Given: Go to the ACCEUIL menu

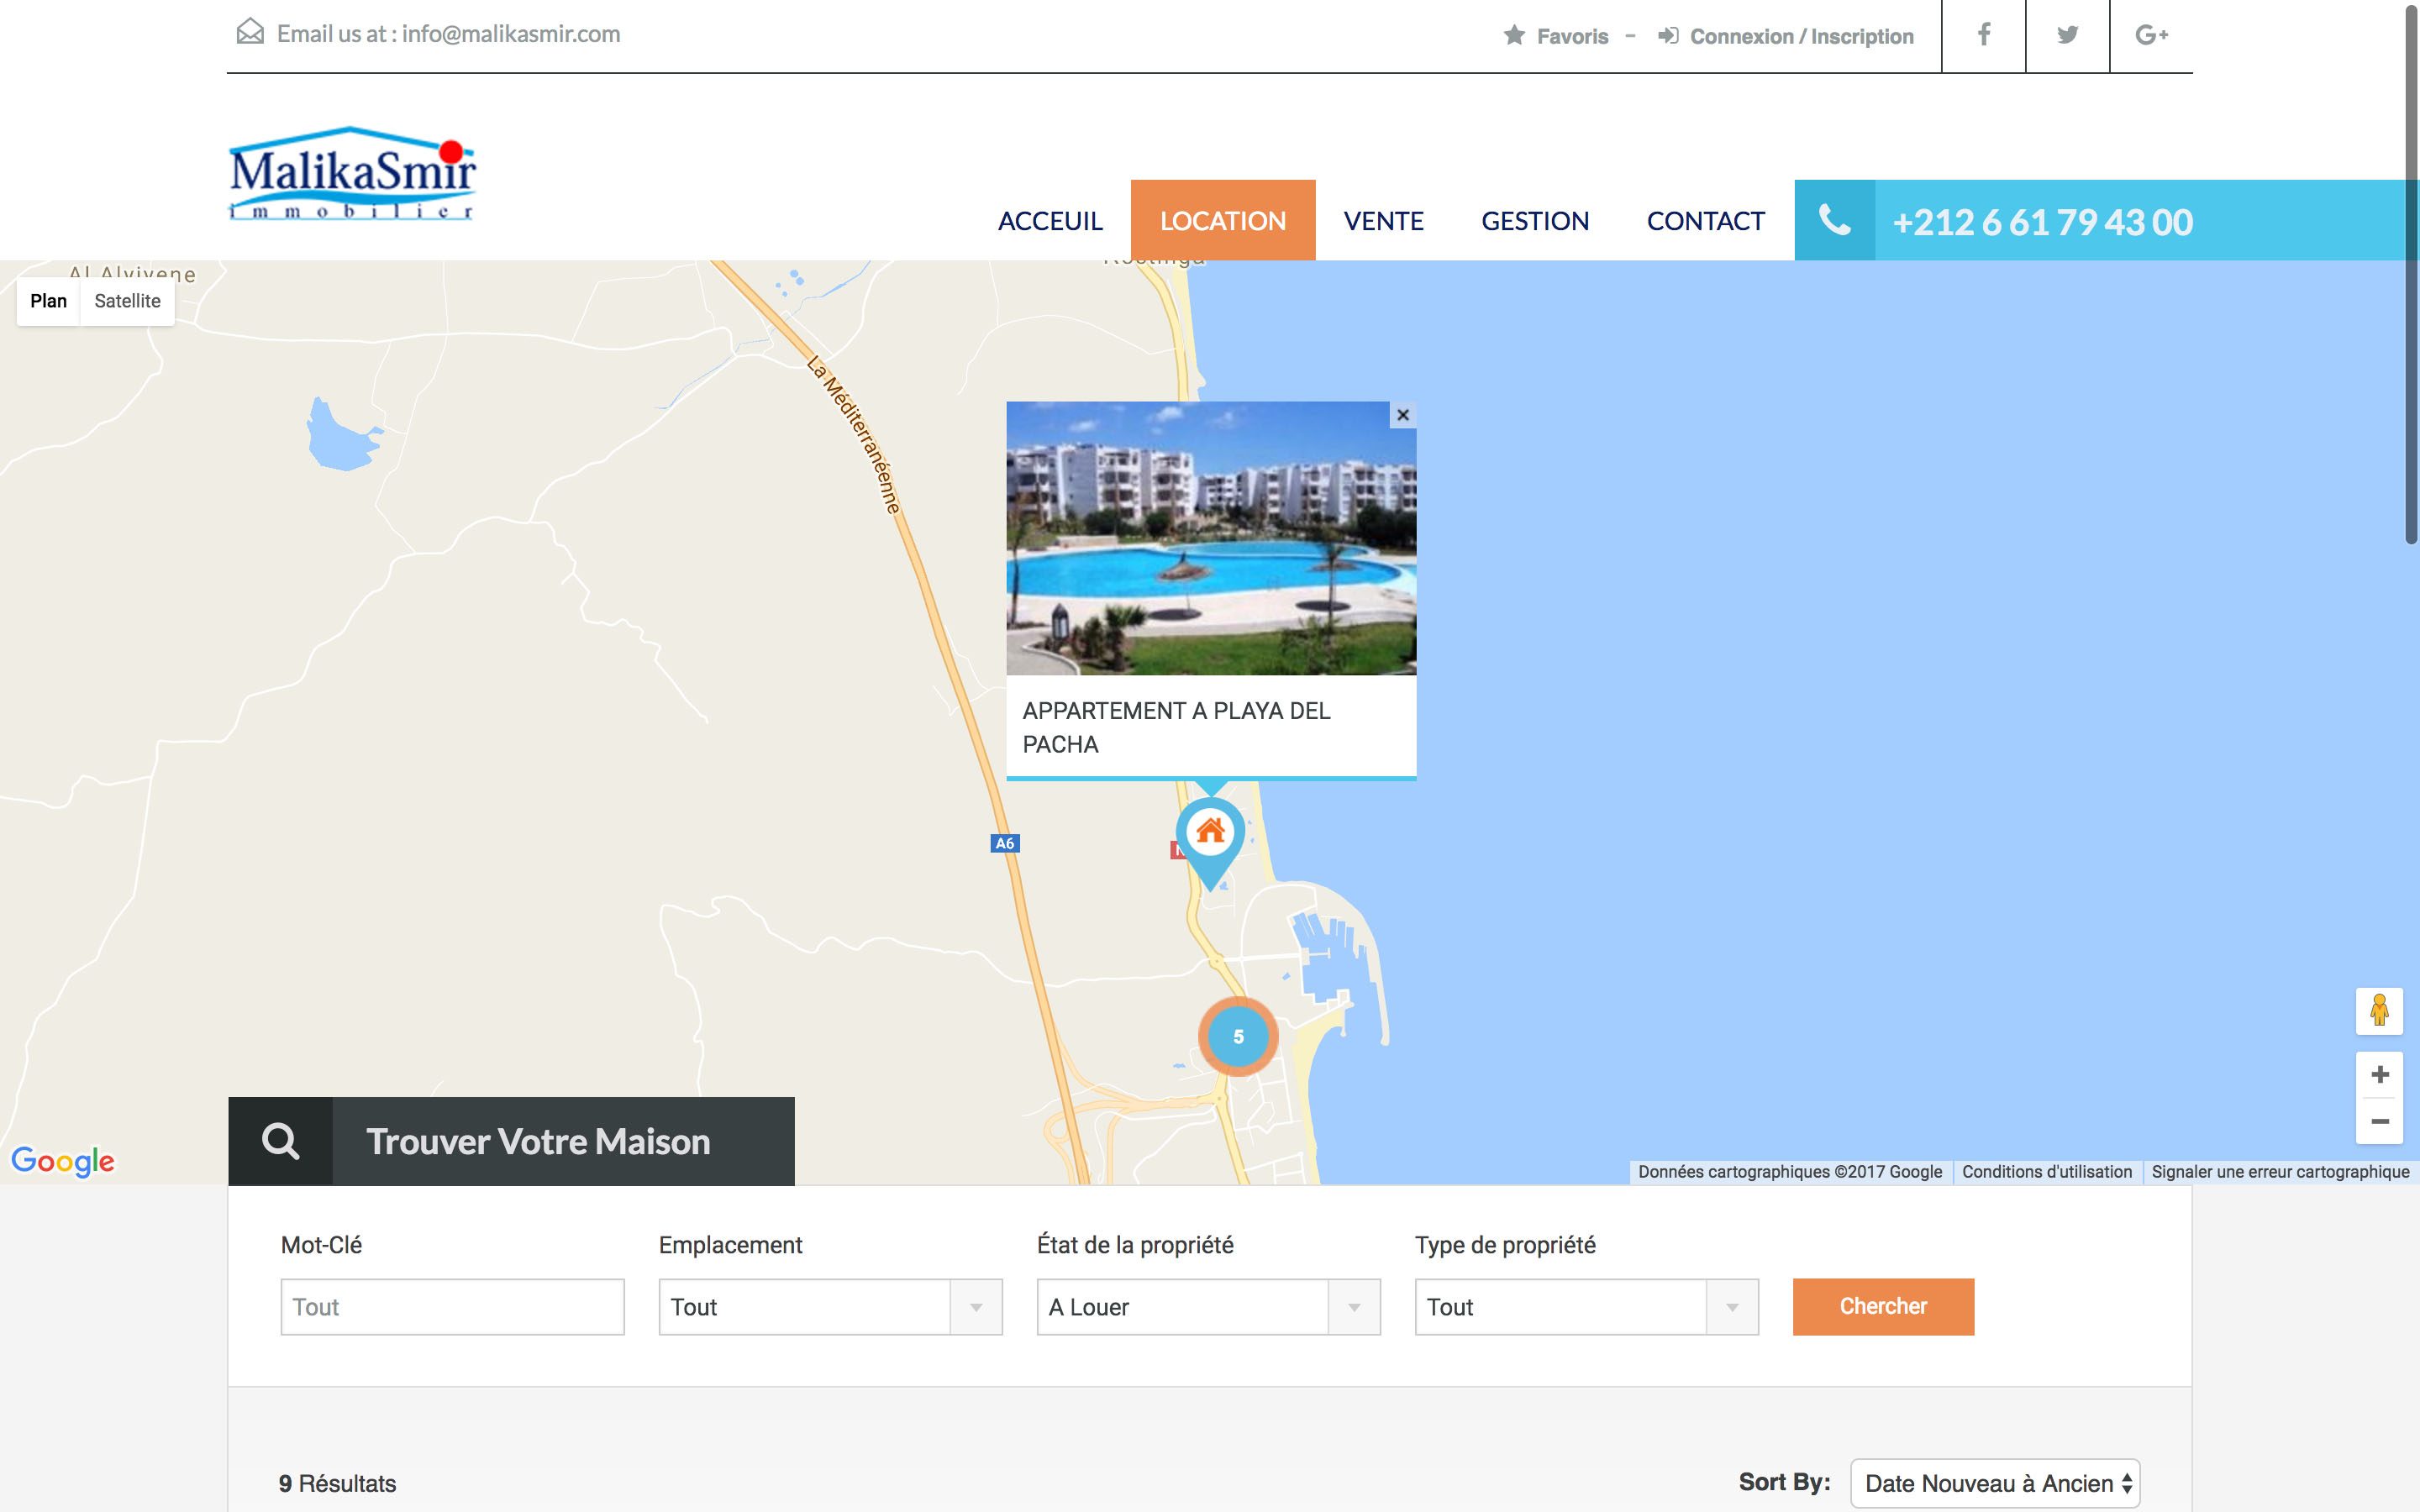Looking at the screenshot, I should pos(1050,221).
